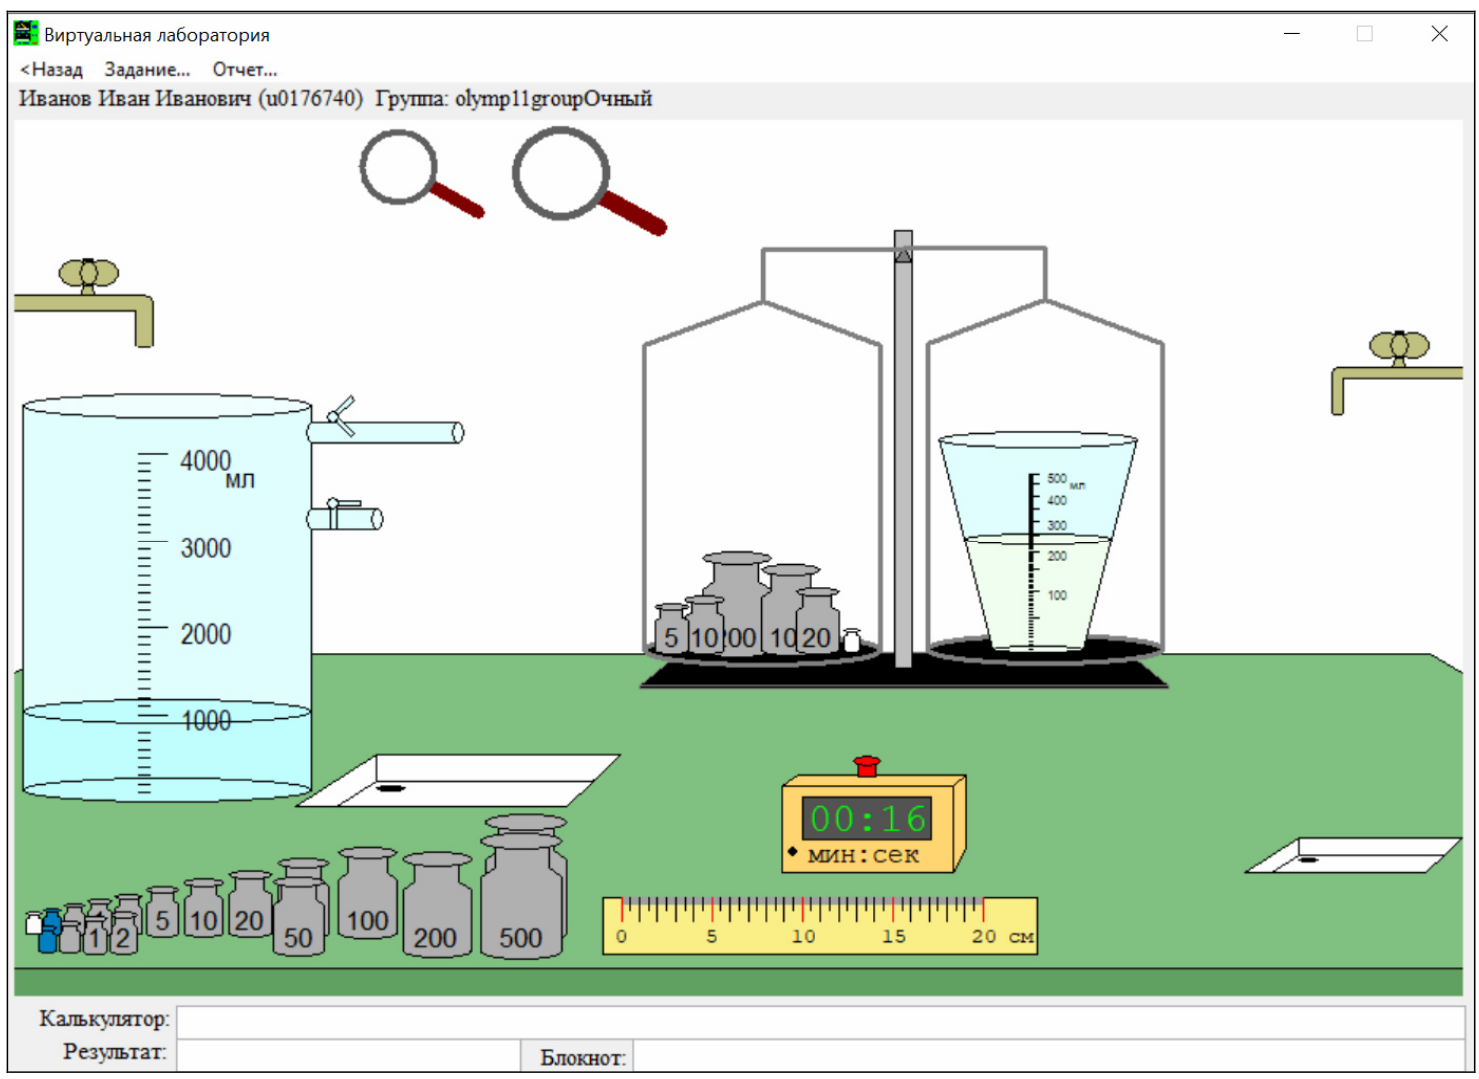Viewport: 1479px width, 1079px height.
Task: Click the balance center pillar
Action: coord(903,450)
